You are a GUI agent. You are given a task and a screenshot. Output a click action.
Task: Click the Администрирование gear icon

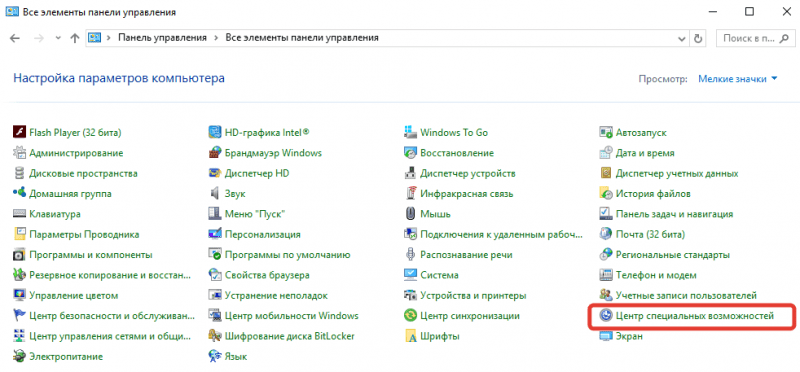click(19, 153)
